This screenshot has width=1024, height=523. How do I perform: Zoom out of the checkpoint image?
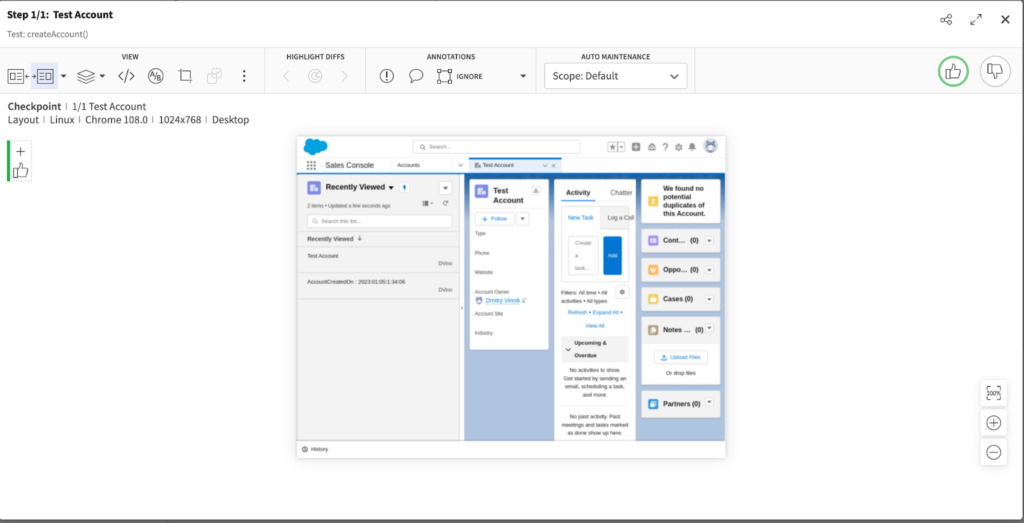pyautogui.click(x=993, y=452)
